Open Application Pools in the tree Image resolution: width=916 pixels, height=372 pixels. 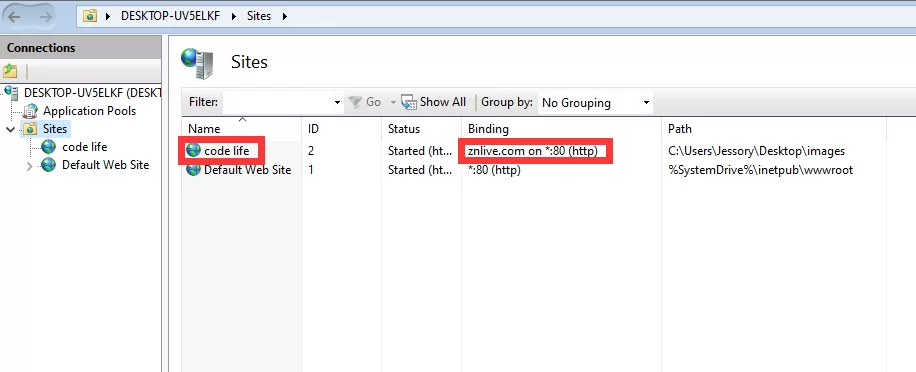tap(89, 111)
